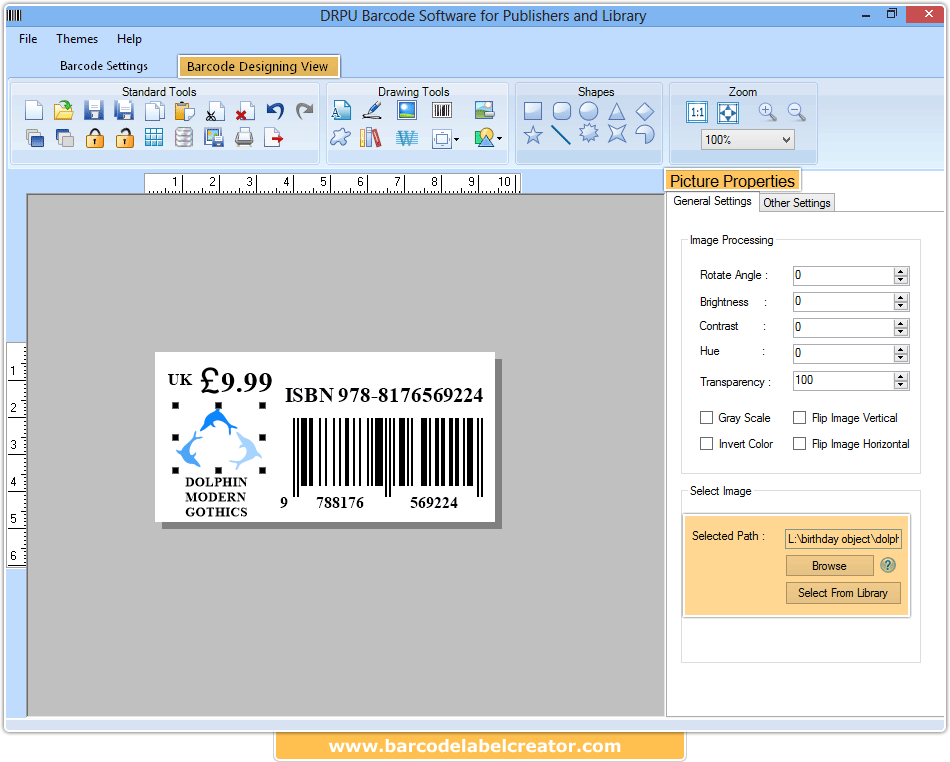Open the Help menu
The width and height of the screenshot is (950, 762).
[129, 39]
